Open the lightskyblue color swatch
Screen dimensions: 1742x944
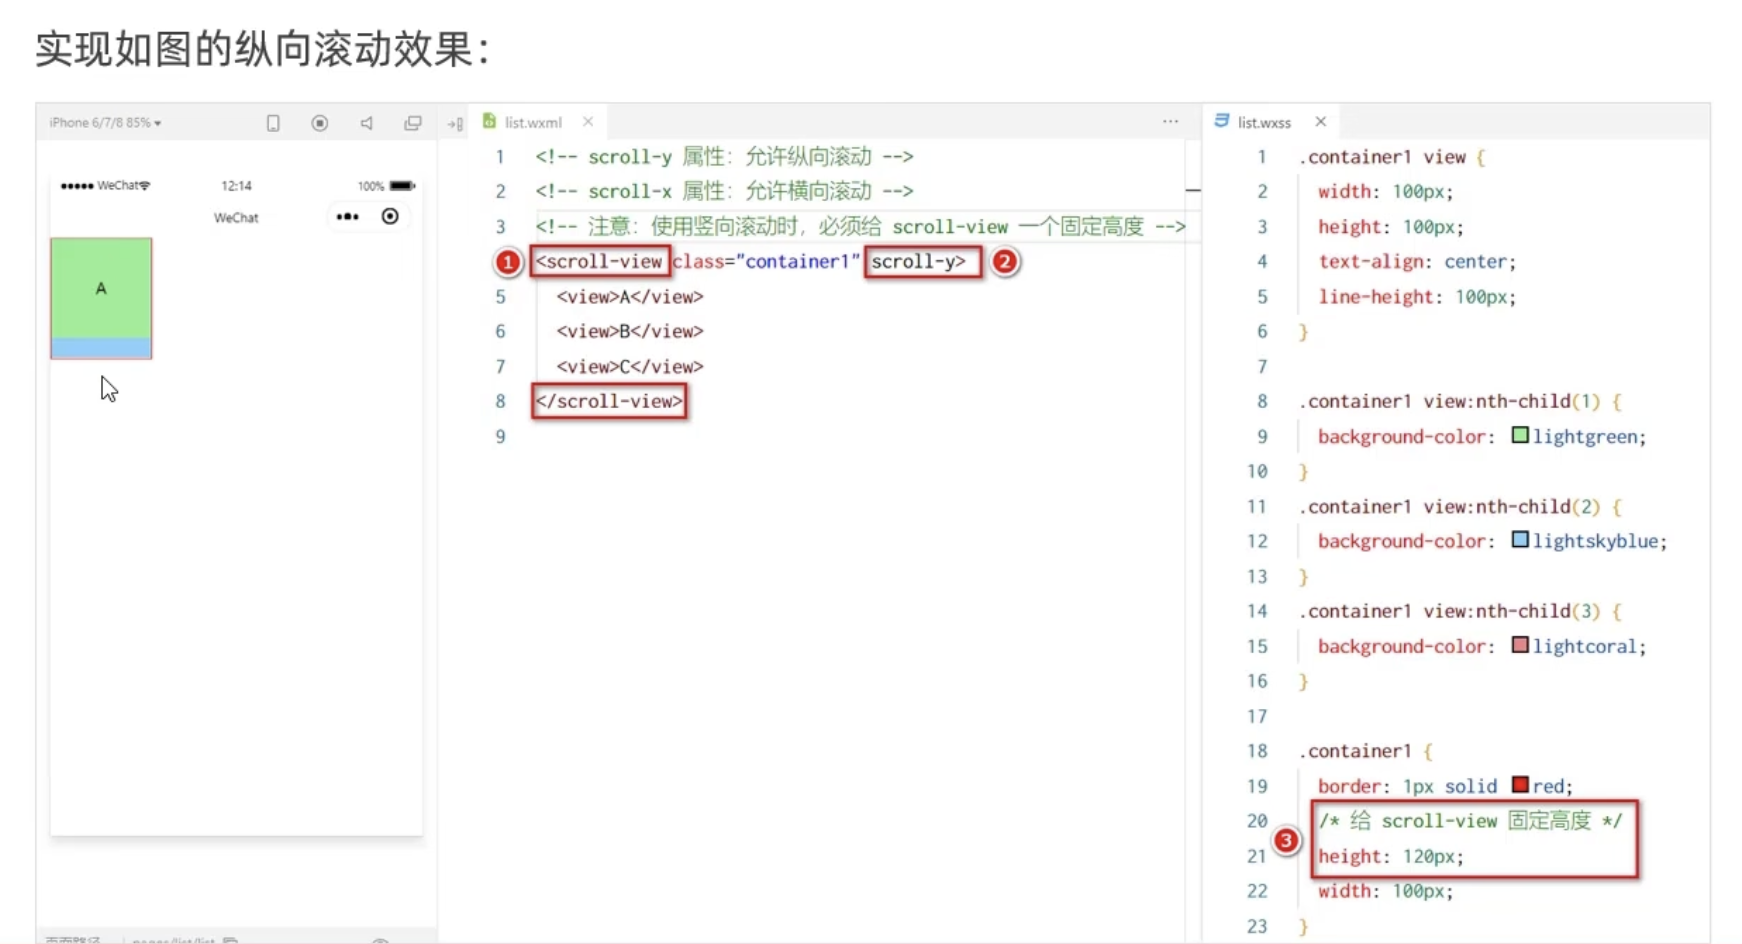click(1520, 540)
